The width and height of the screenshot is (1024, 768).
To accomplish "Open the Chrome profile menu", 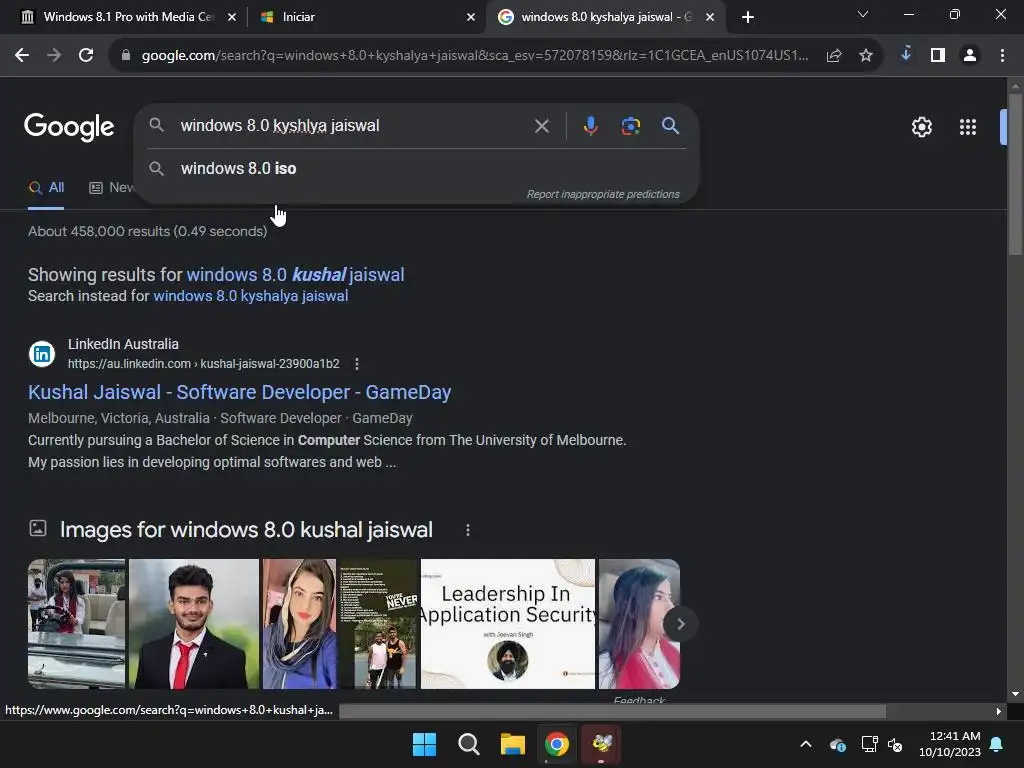I will pyautogui.click(x=970, y=56).
